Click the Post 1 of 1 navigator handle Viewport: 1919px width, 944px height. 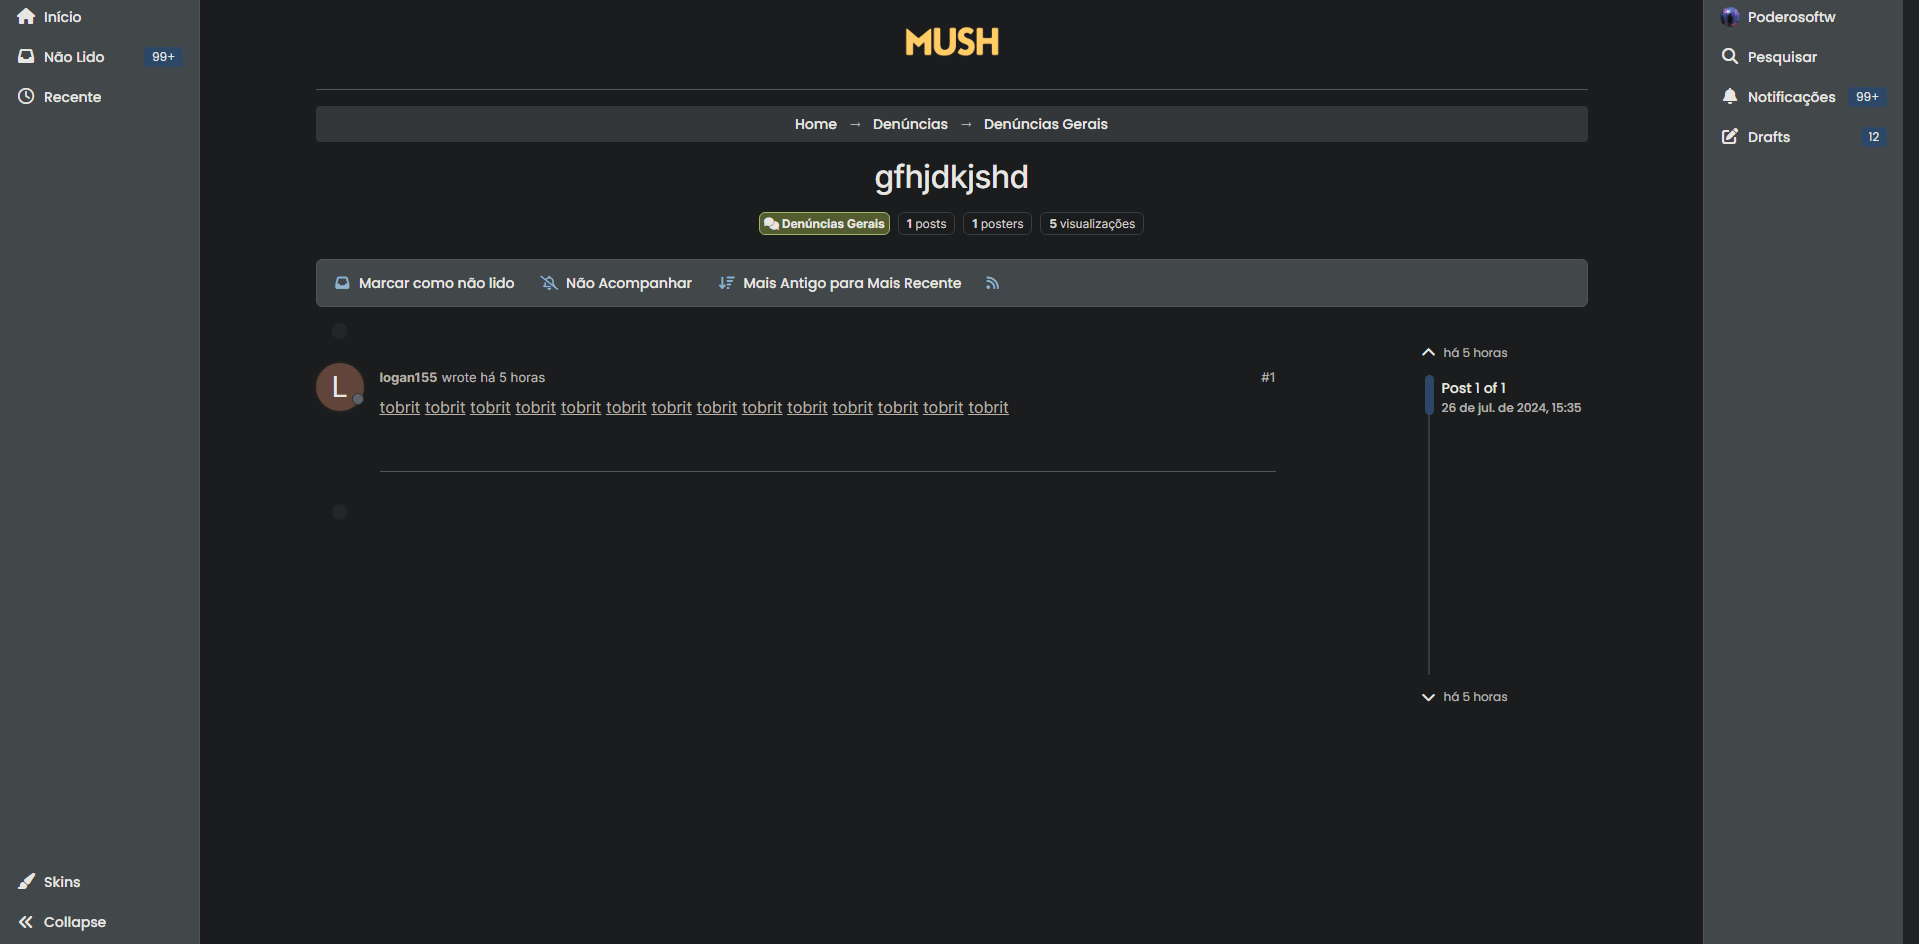point(1429,396)
